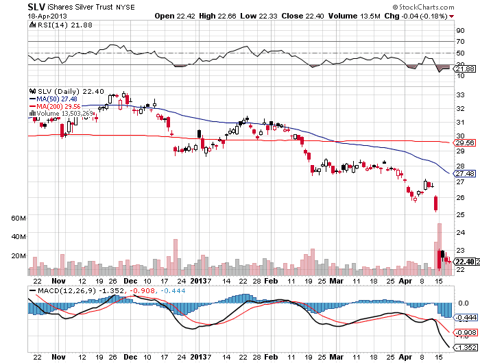Click the red down-arrow beside the Chg value
Viewport: 480px width, 363px height.
tap(451, 16)
